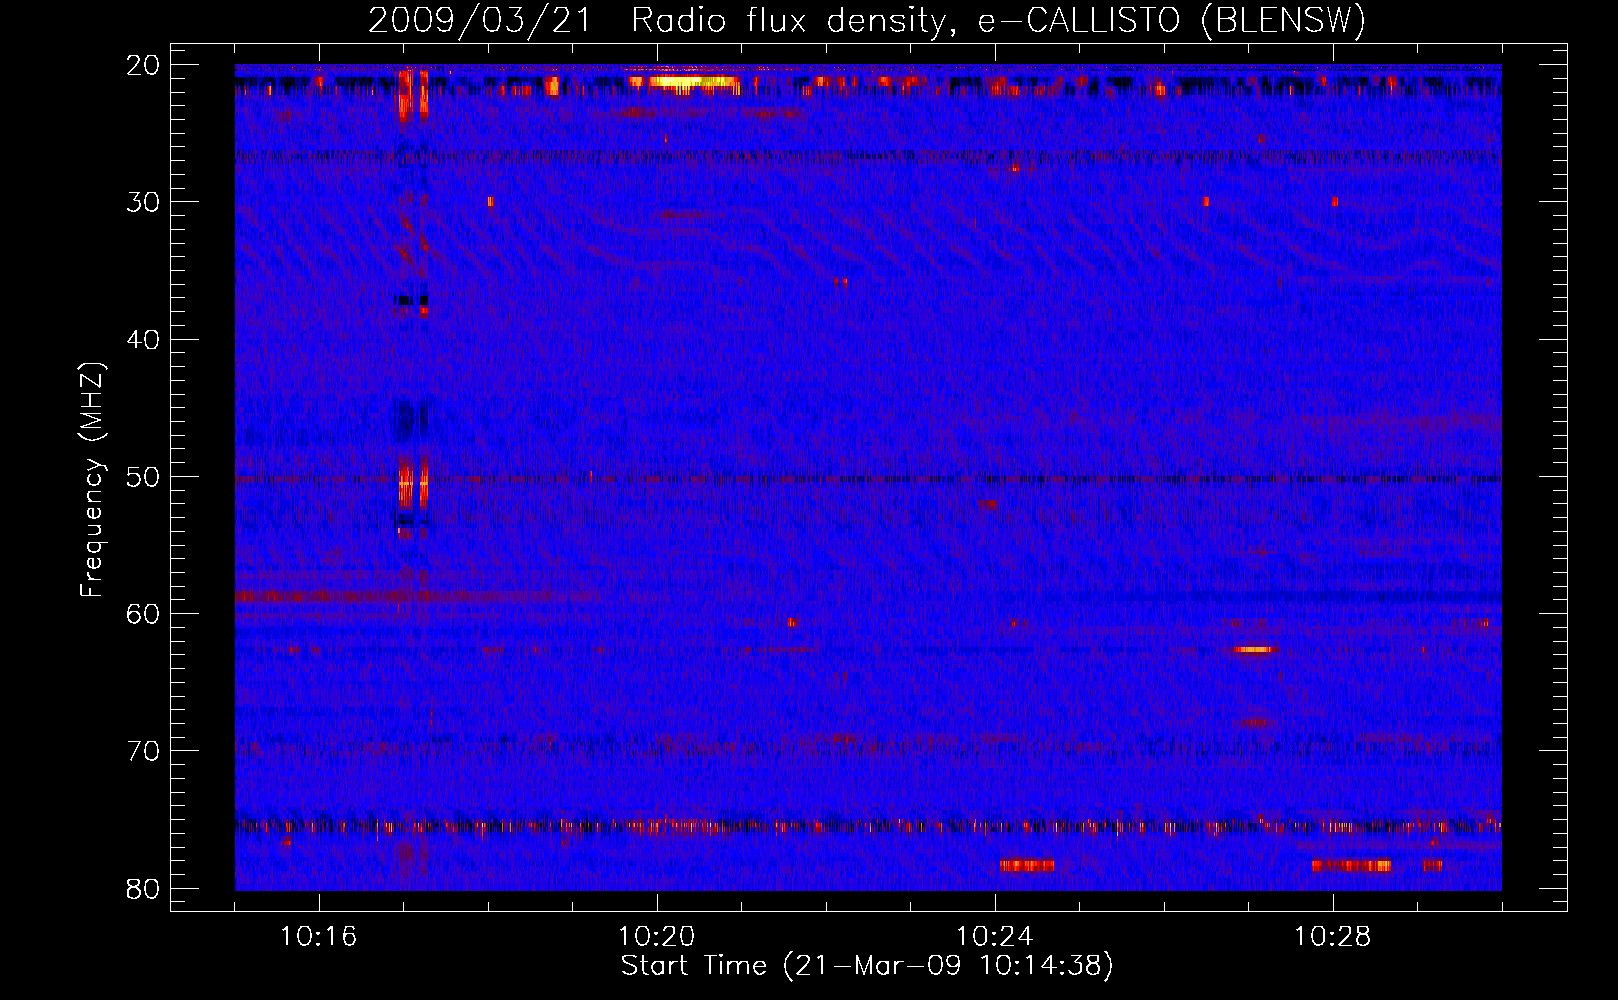The width and height of the screenshot is (1618, 1000).
Task: Click the '80' frequency tick label
Action: pos(143,889)
